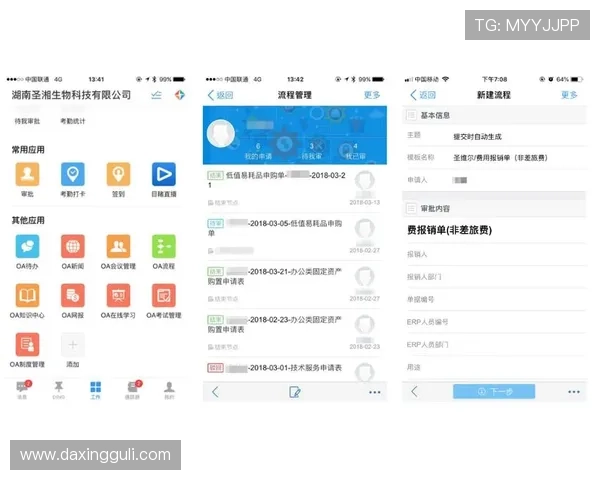600x480 pixels.
Task: Tap the 添加 plus tile
Action: click(73, 344)
